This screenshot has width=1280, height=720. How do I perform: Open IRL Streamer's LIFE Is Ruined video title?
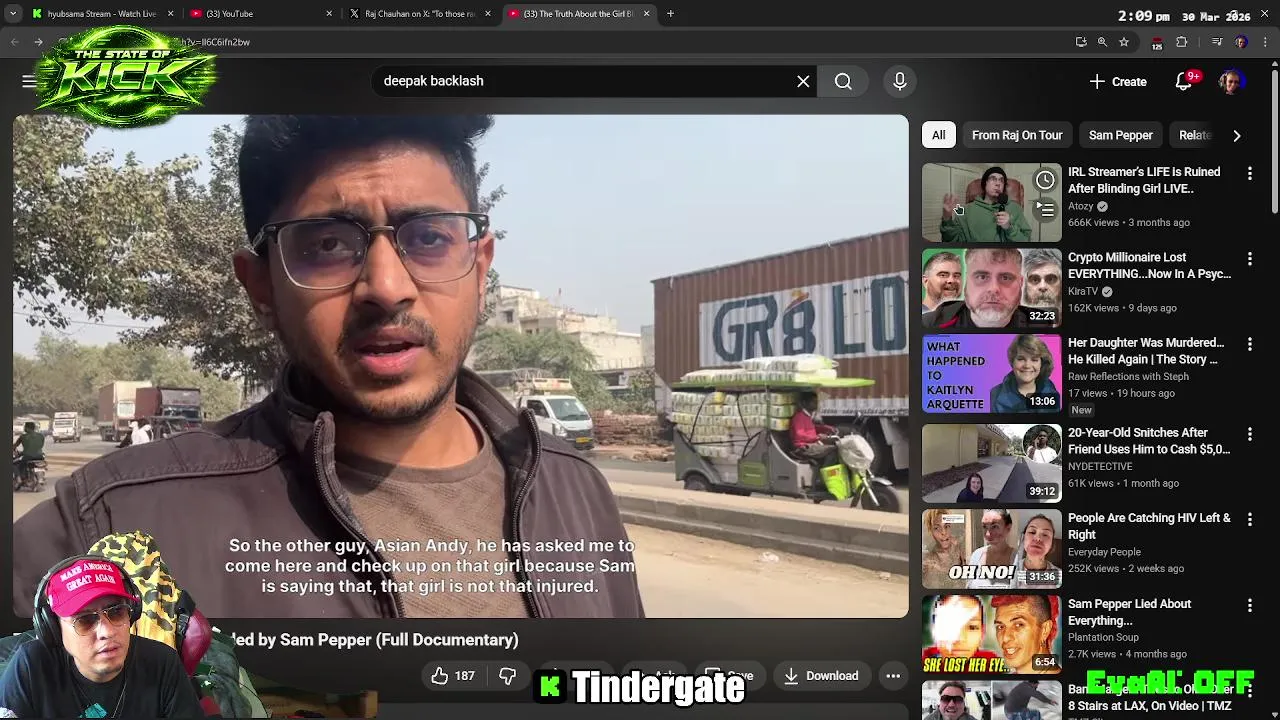(1144, 180)
